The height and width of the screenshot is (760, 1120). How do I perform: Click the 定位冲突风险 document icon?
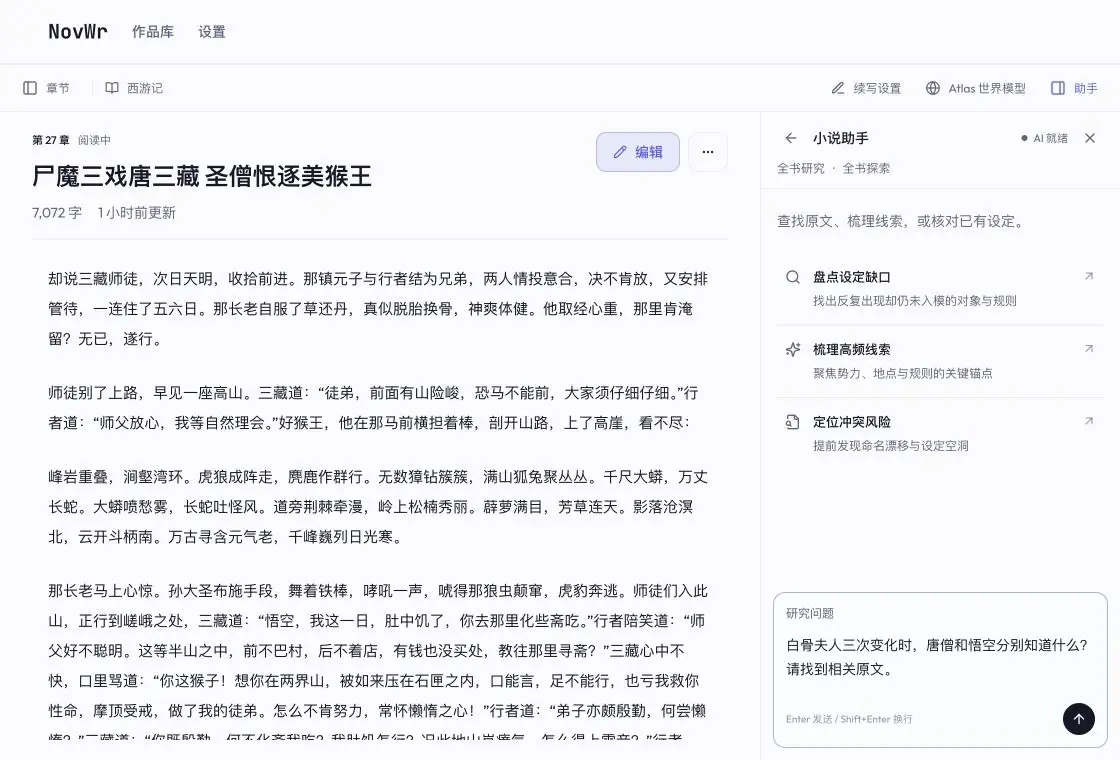[x=793, y=422]
